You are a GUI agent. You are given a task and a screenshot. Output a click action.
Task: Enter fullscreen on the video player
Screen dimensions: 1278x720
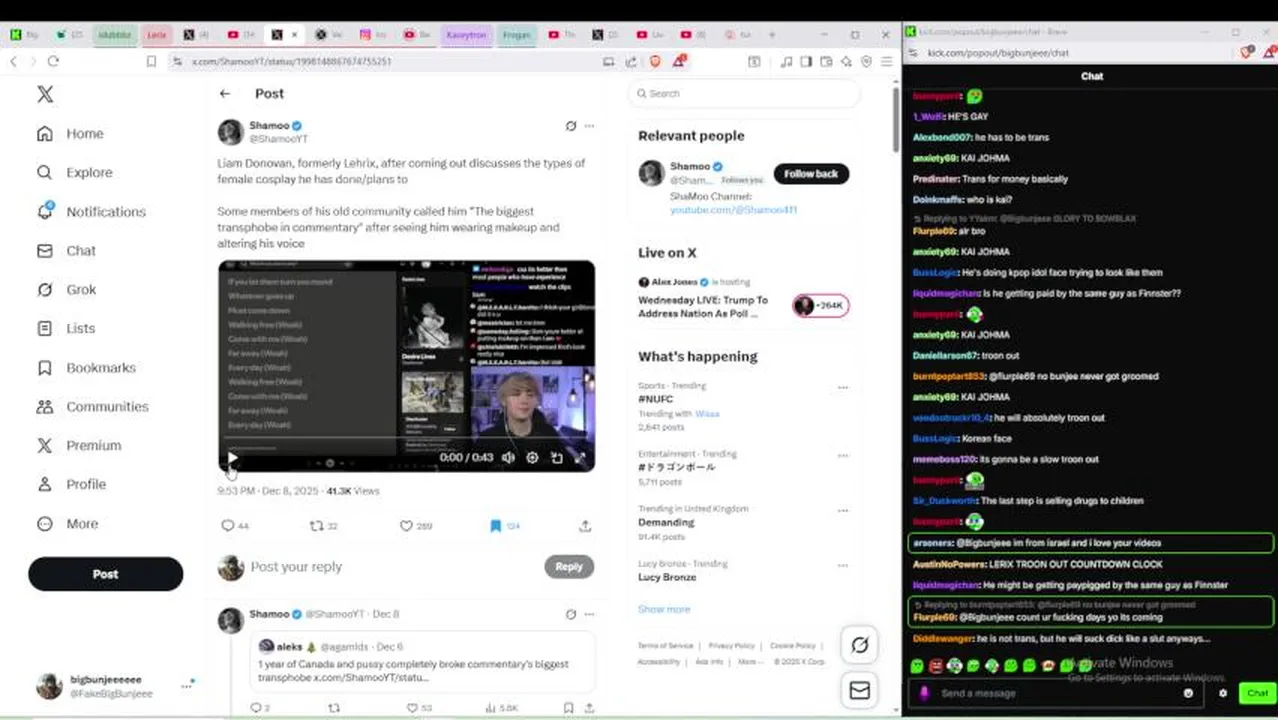tap(580, 457)
